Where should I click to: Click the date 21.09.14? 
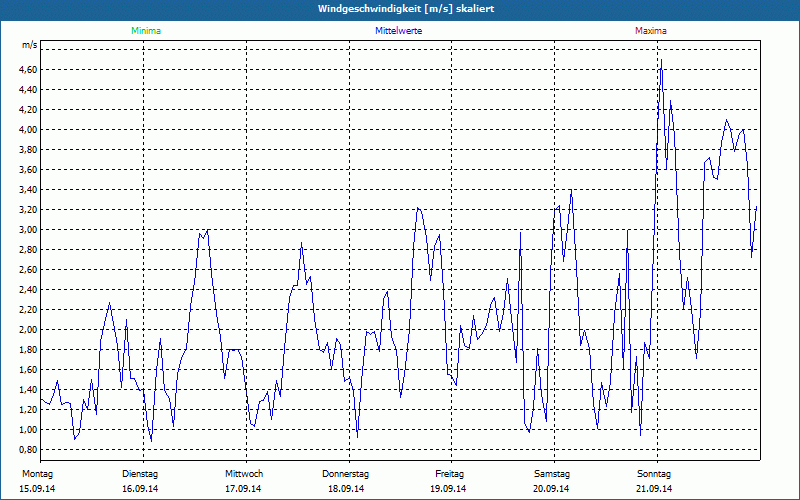click(654, 489)
